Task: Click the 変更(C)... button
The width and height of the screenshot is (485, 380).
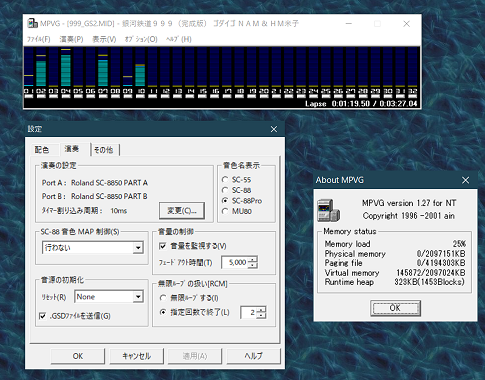Action: click(x=182, y=211)
